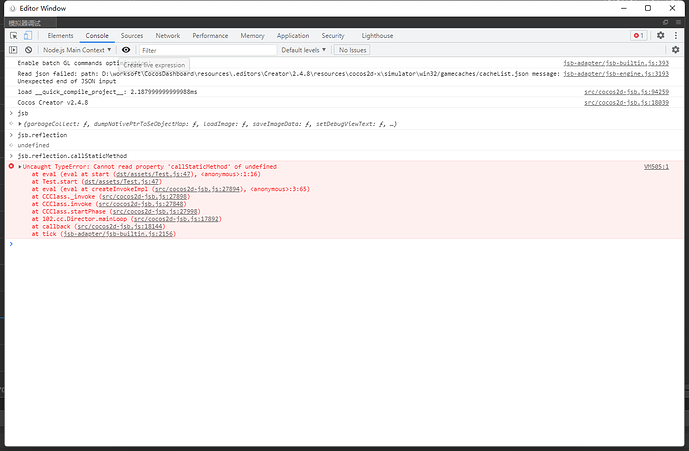Switch to the Sources tab
Screen dimensions: 689x451
point(132,36)
